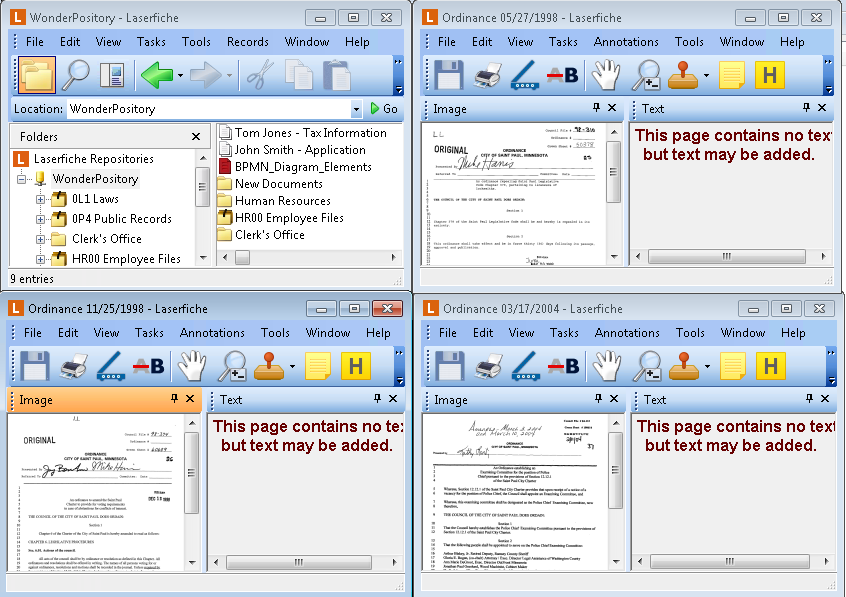The width and height of the screenshot is (846, 597).
Task: Close the Folders pane
Action: click(x=196, y=137)
